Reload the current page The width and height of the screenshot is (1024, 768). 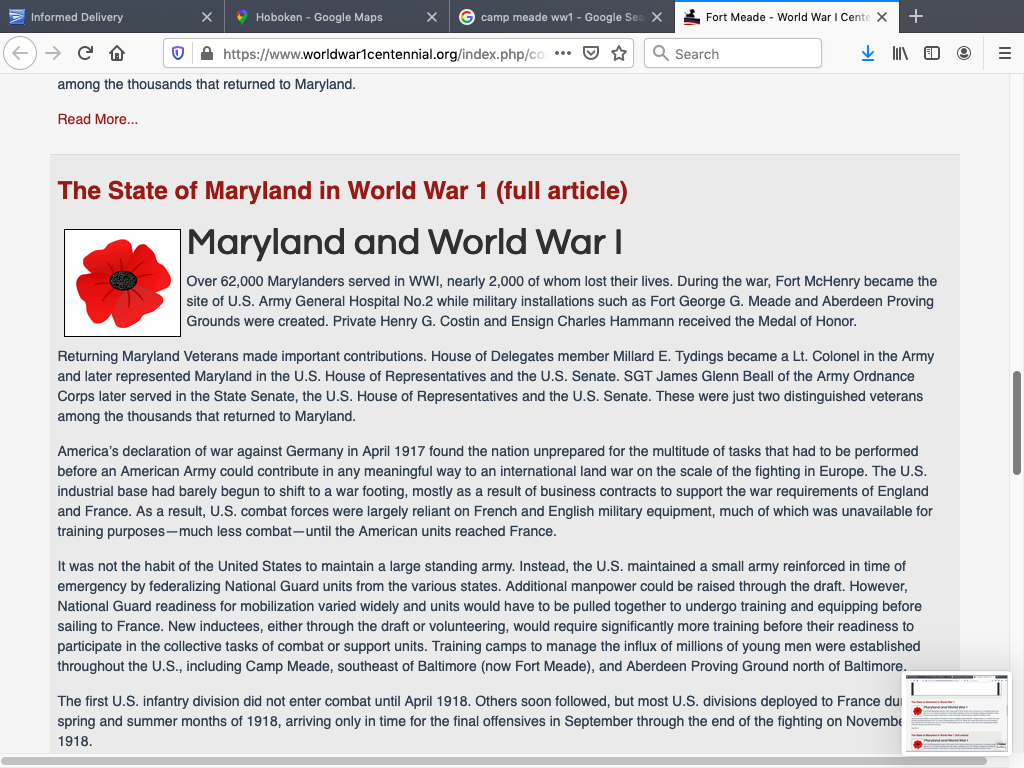click(85, 53)
